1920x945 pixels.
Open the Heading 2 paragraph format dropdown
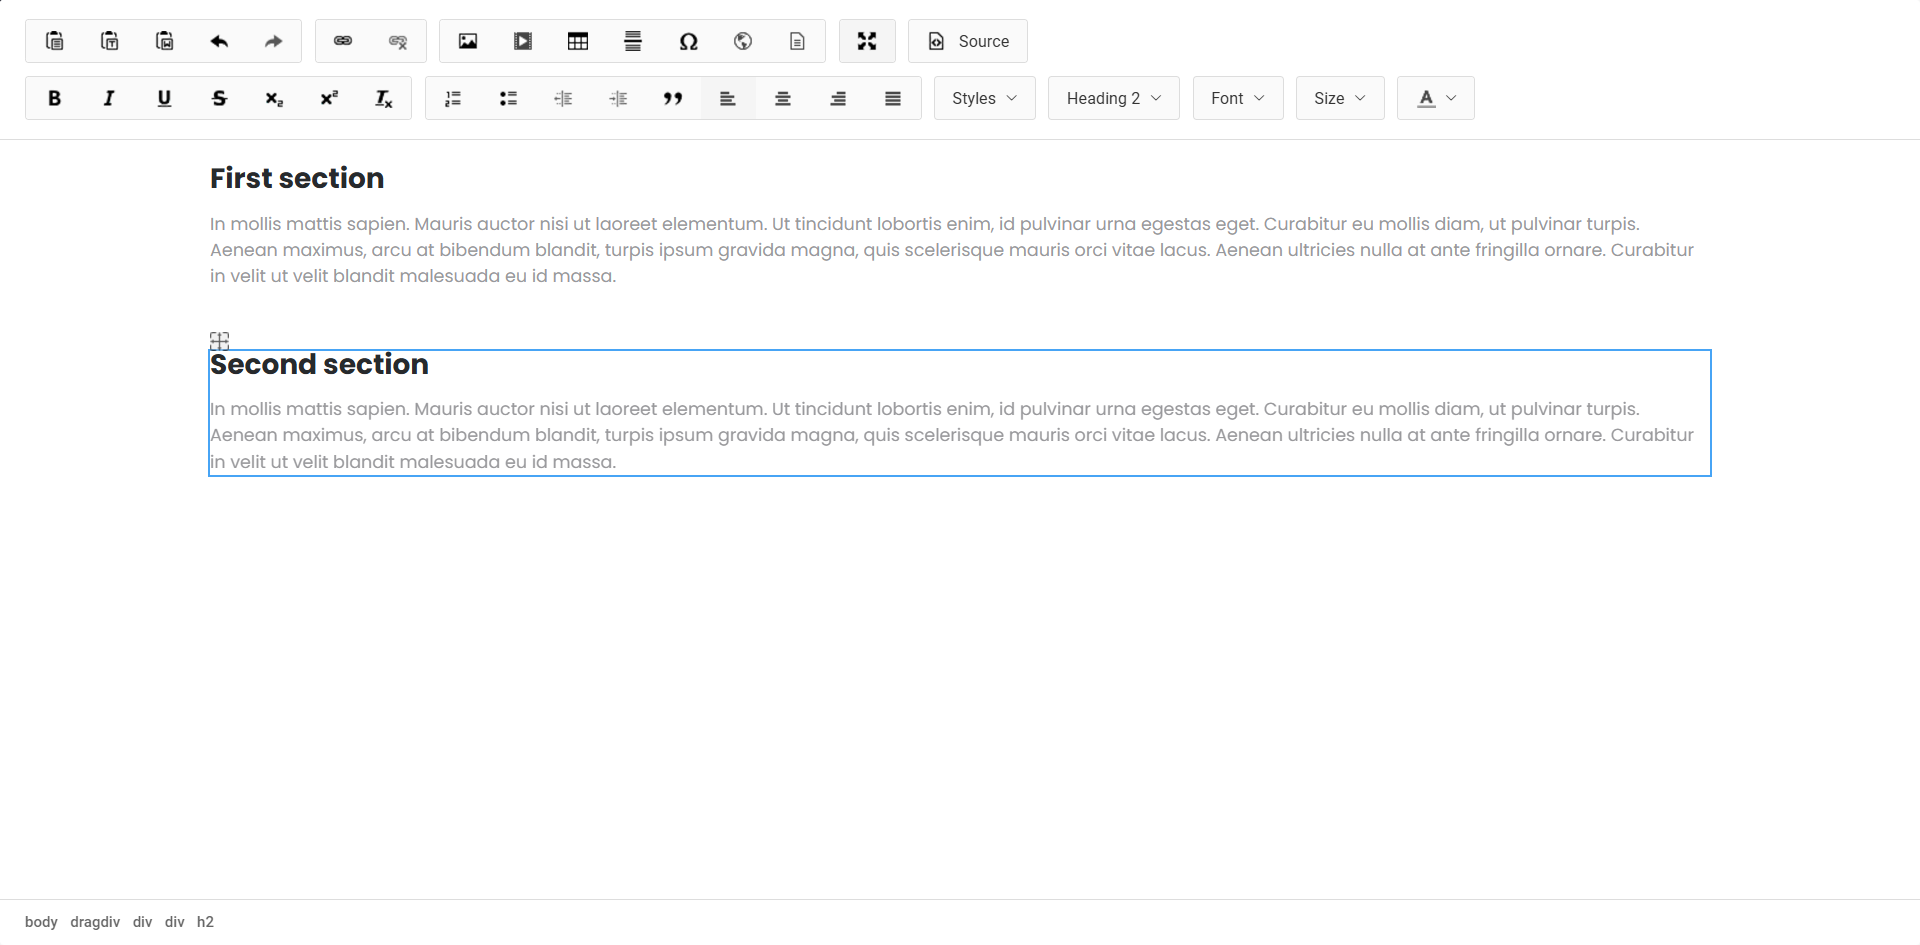point(1113,98)
